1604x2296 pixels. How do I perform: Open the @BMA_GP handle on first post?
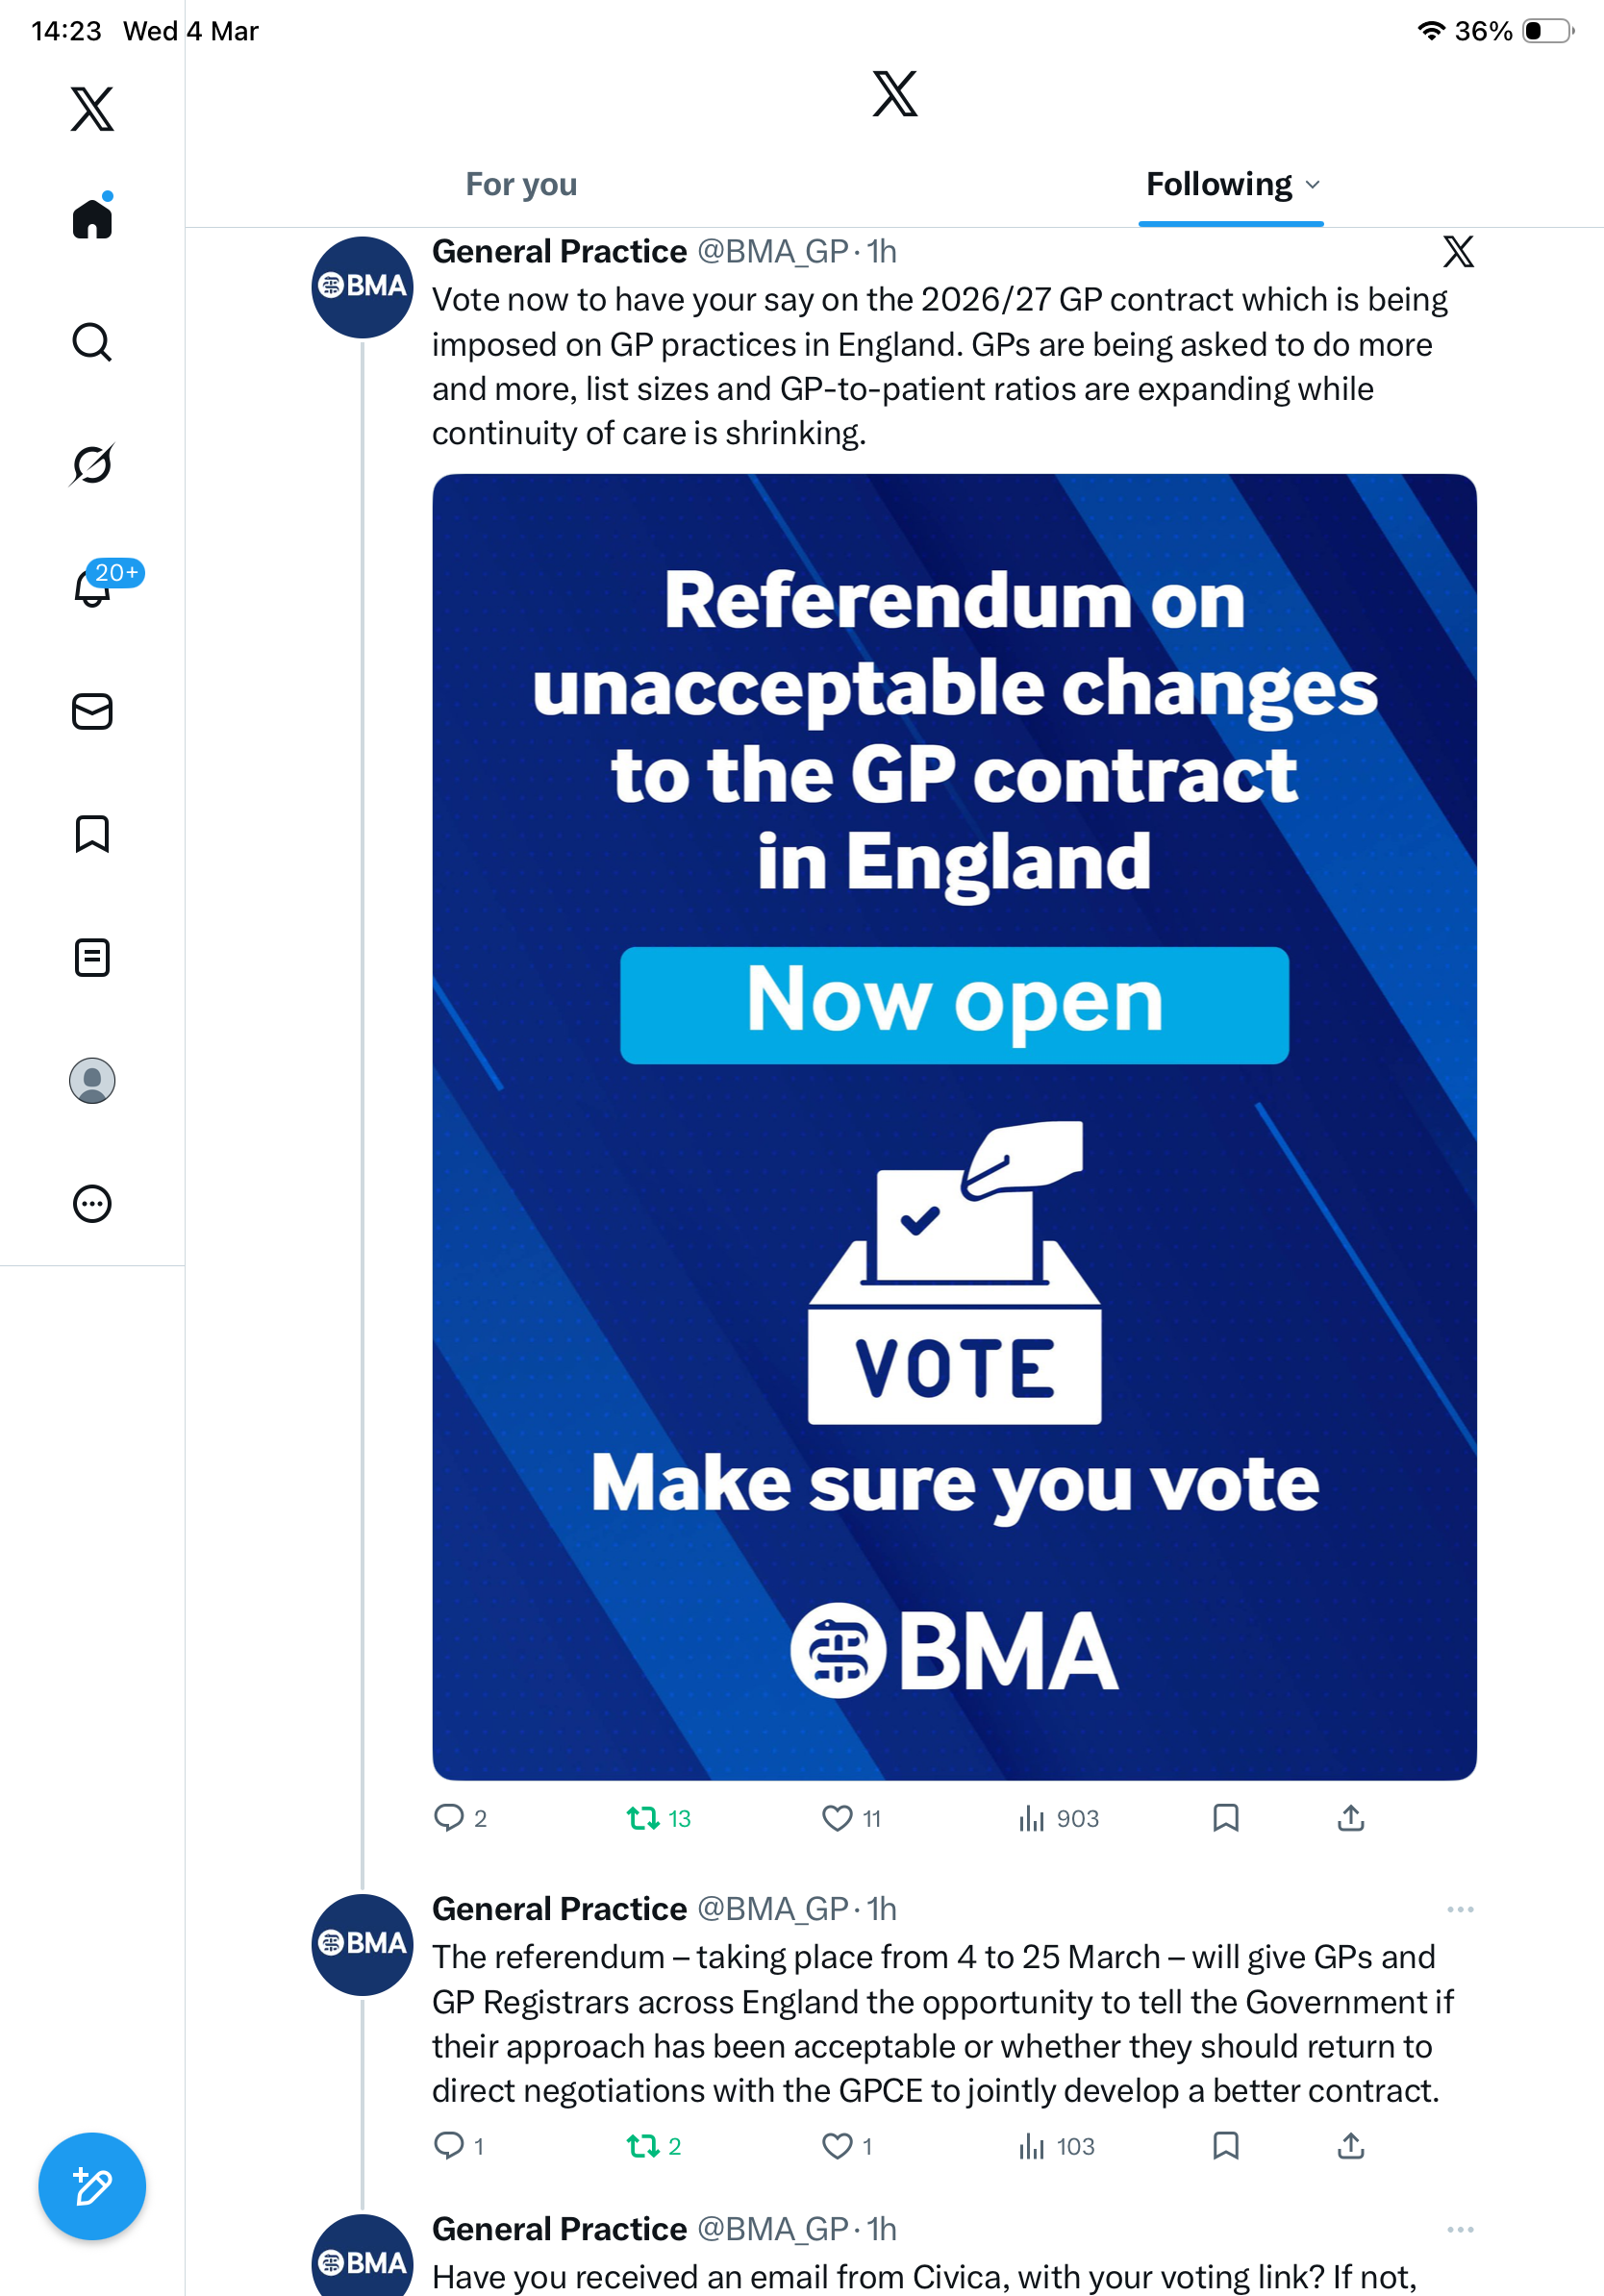773,252
